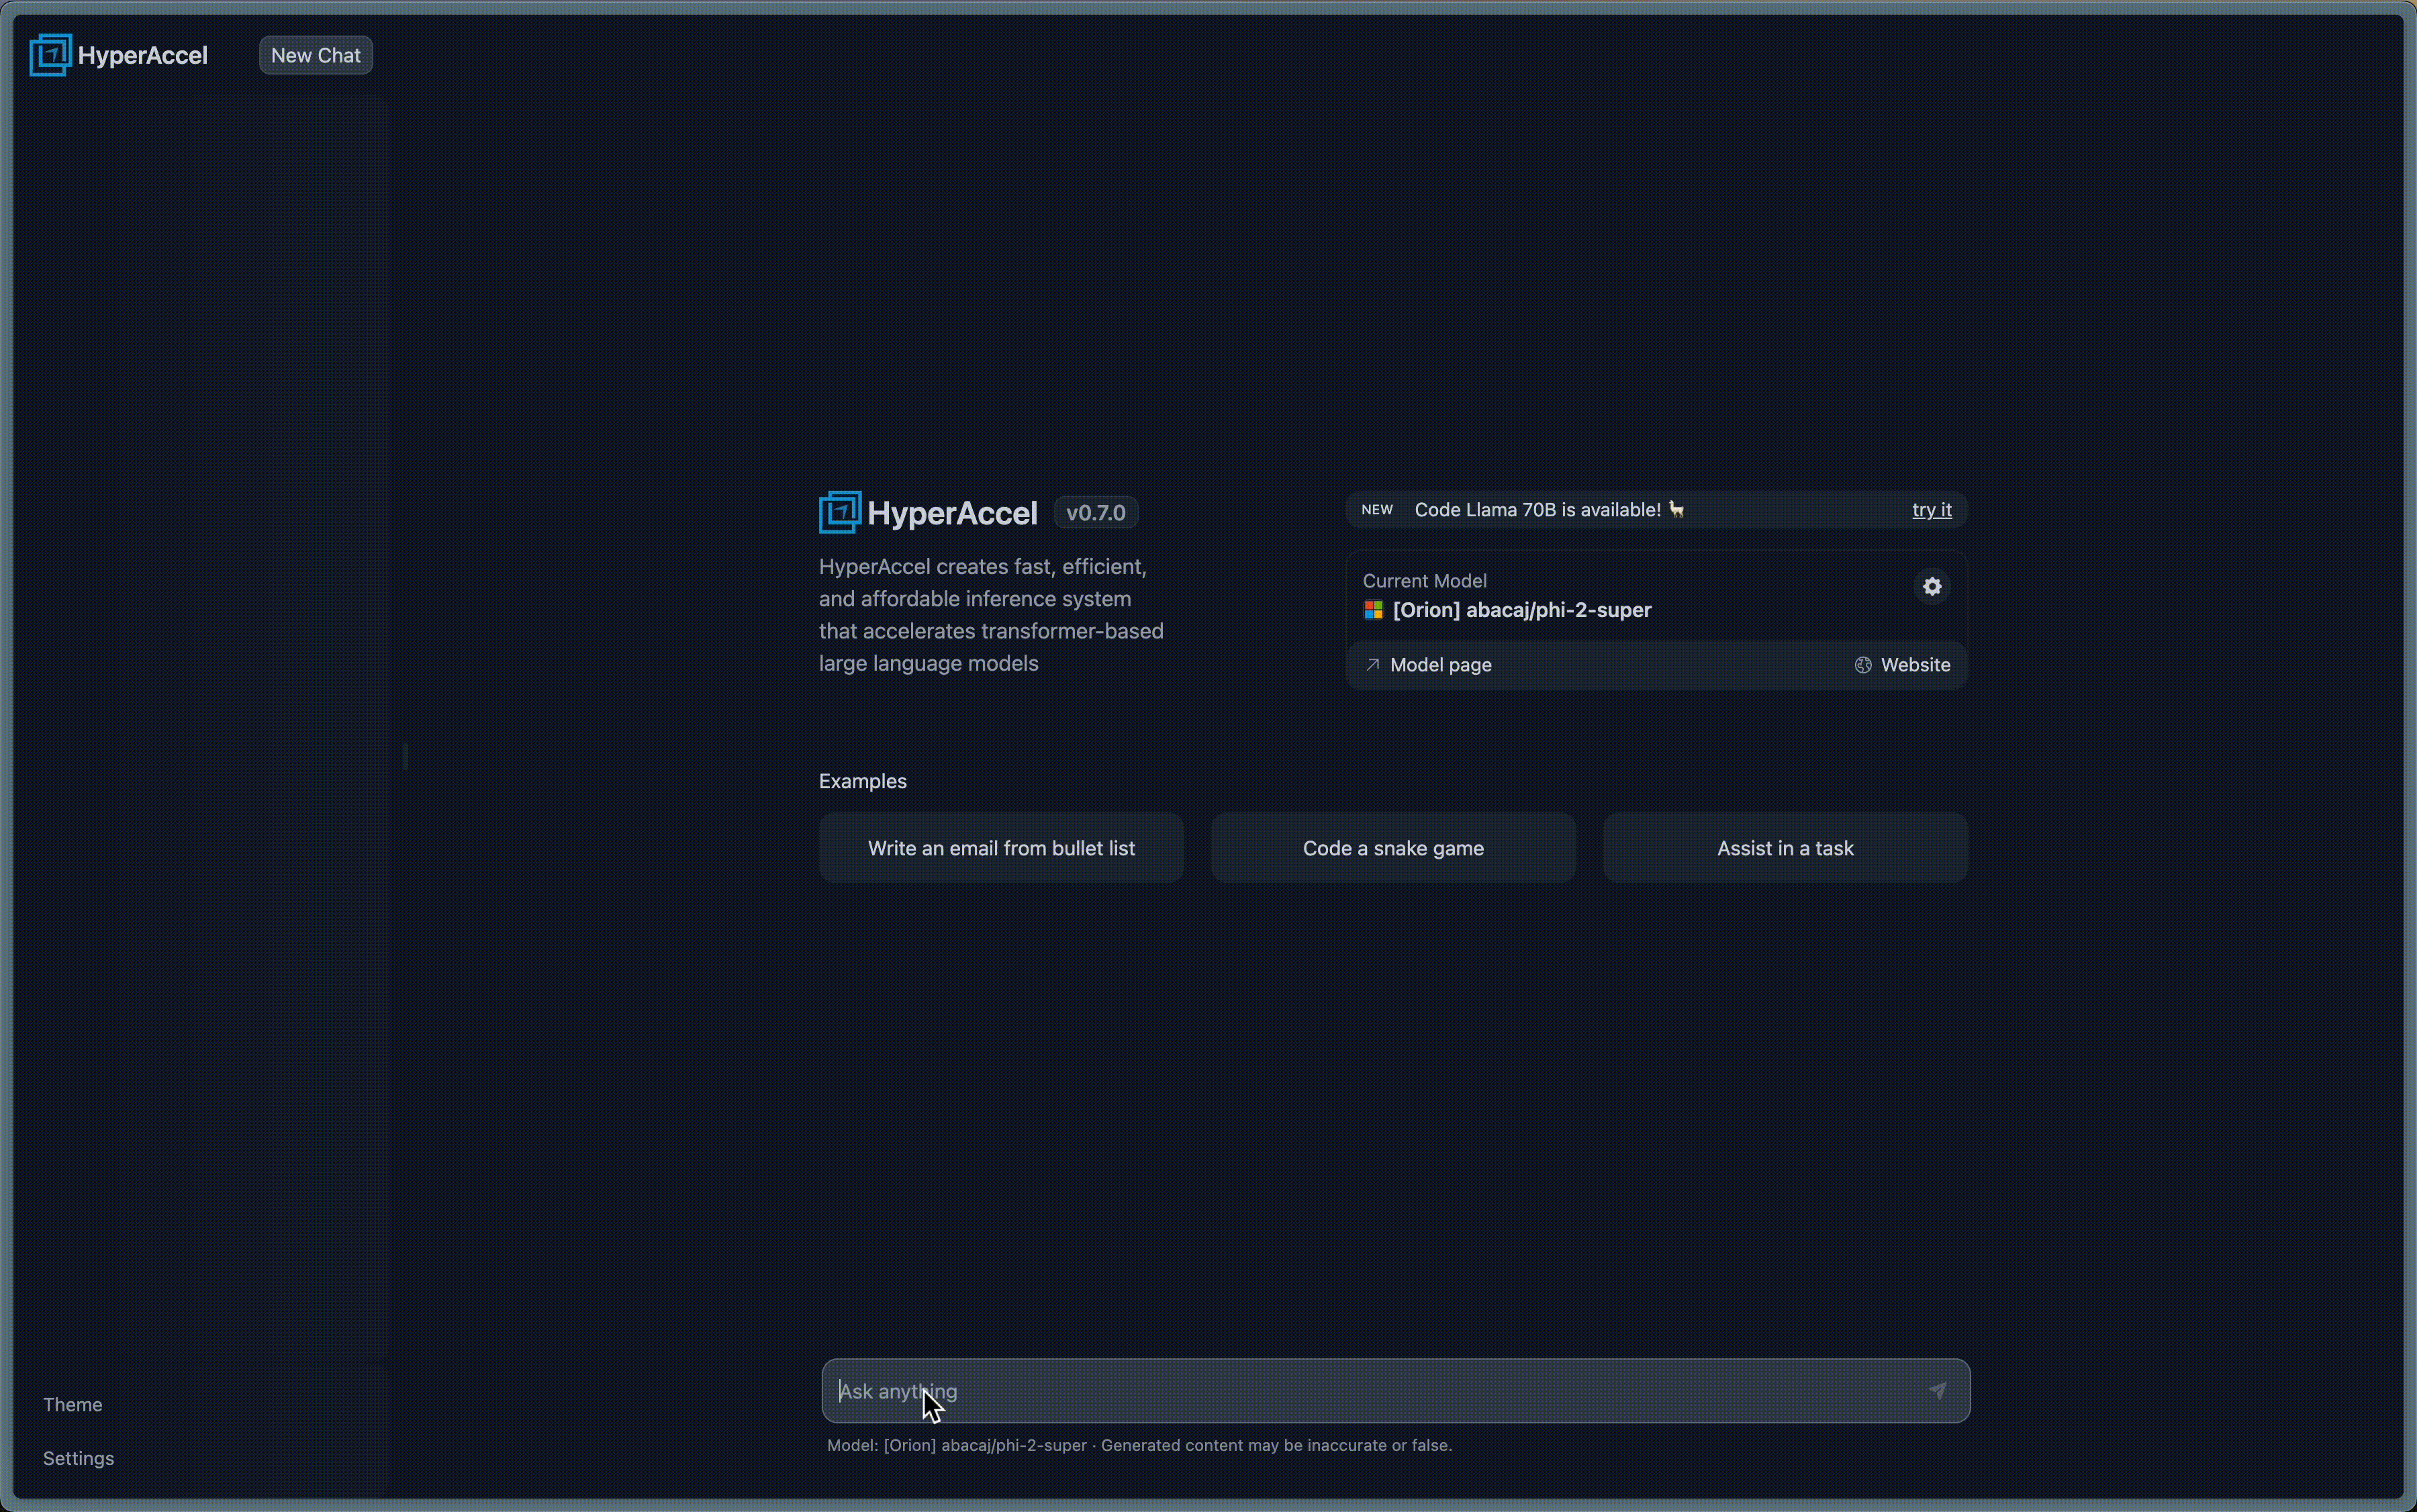This screenshot has height=1512, width=2417.
Task: Click the send paper-plane icon in the chat input
Action: [x=1937, y=1390]
